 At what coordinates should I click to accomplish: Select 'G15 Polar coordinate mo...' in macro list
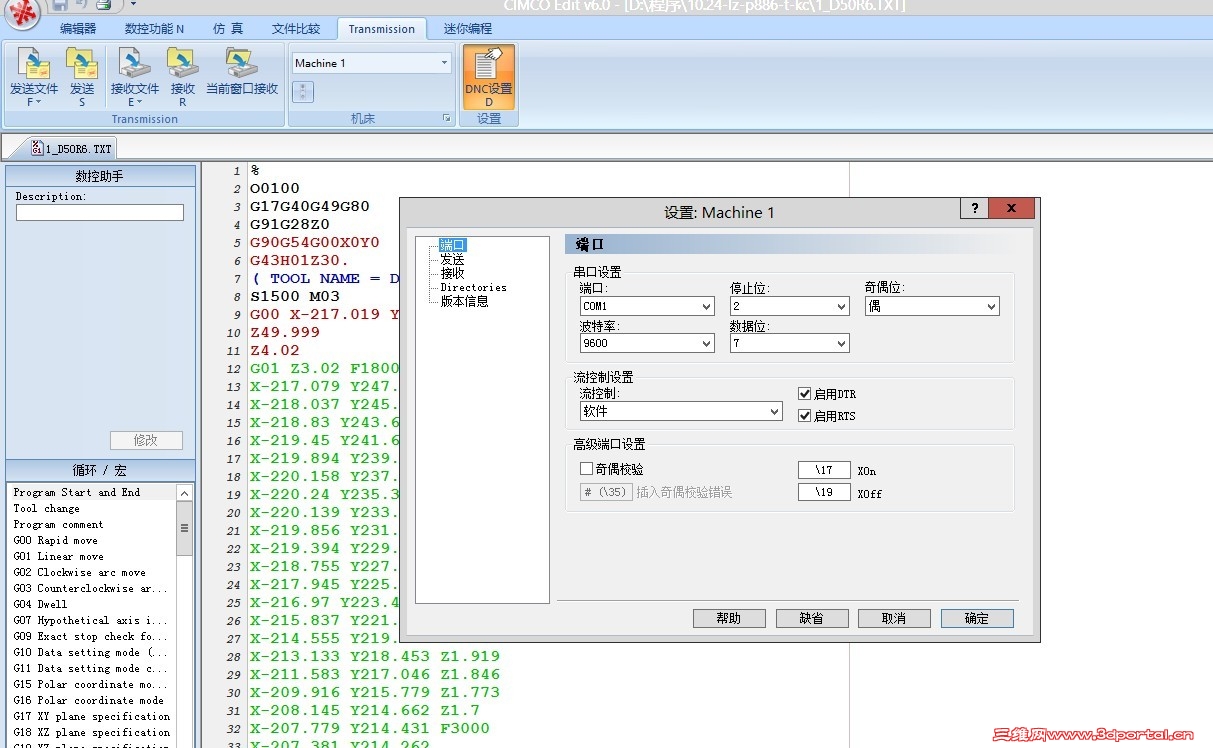[92, 684]
